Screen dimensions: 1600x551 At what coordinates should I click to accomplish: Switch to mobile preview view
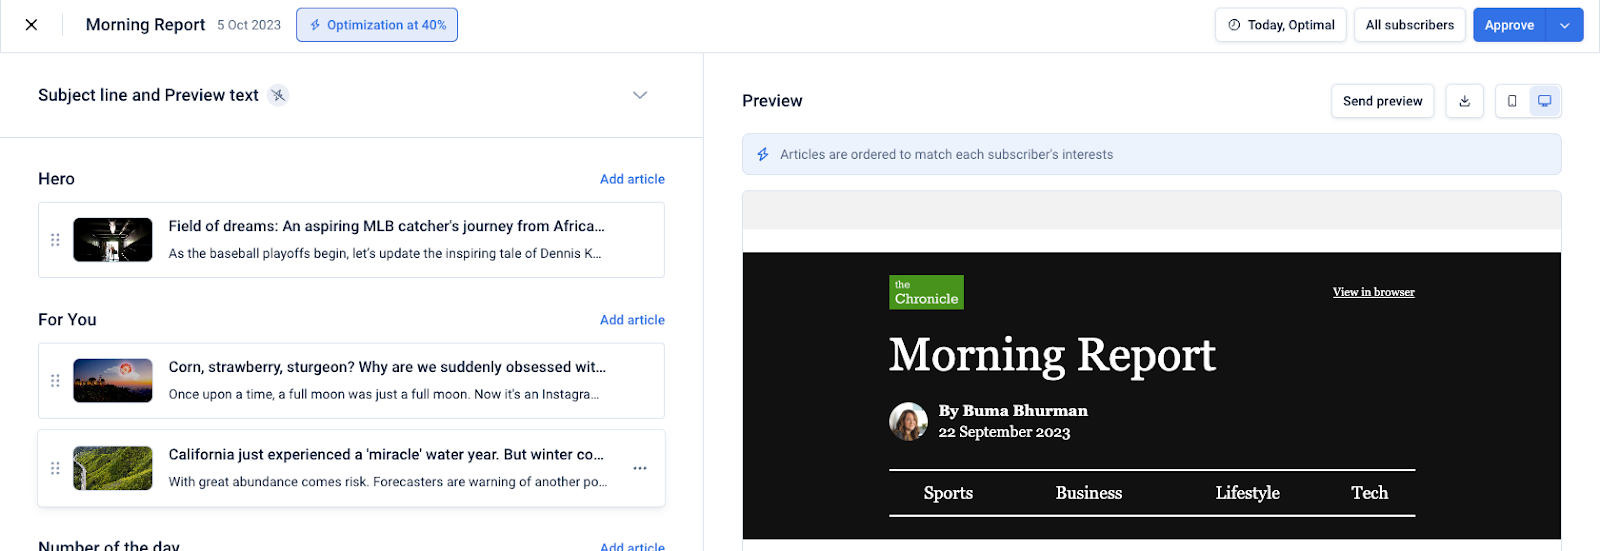(1512, 101)
